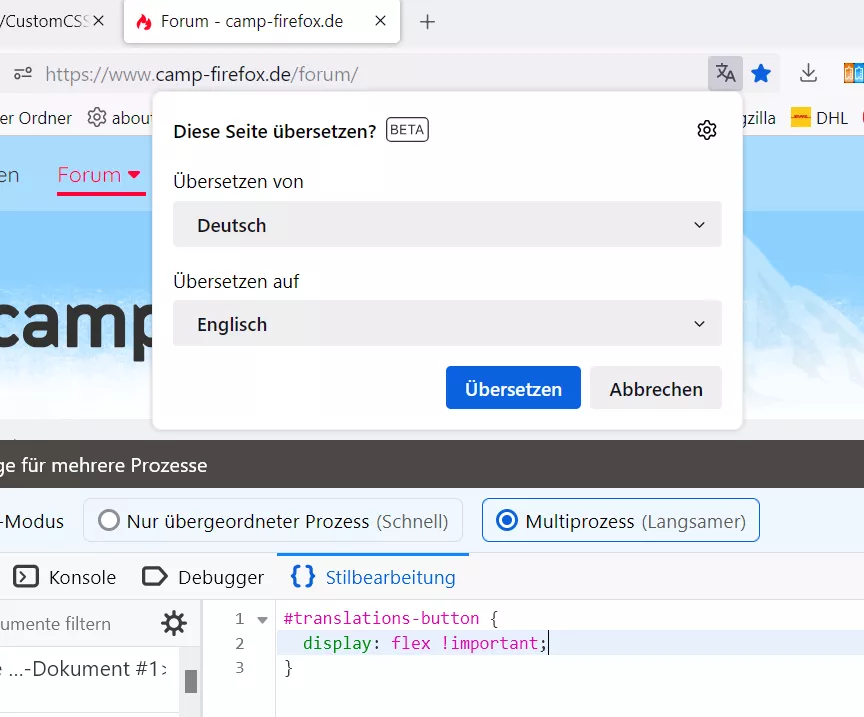Expand the Englisch target language dropdown
Image resolution: width=864 pixels, height=717 pixels.
pyautogui.click(x=447, y=324)
